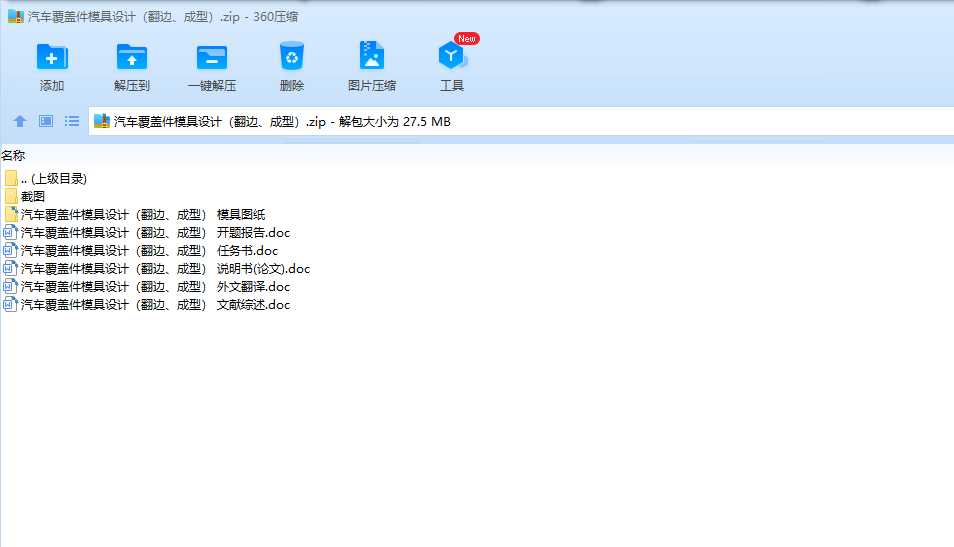Screen dimensions: 954x547
Task: Click the Word file icon of 文献综述.doc
Action: (10, 304)
